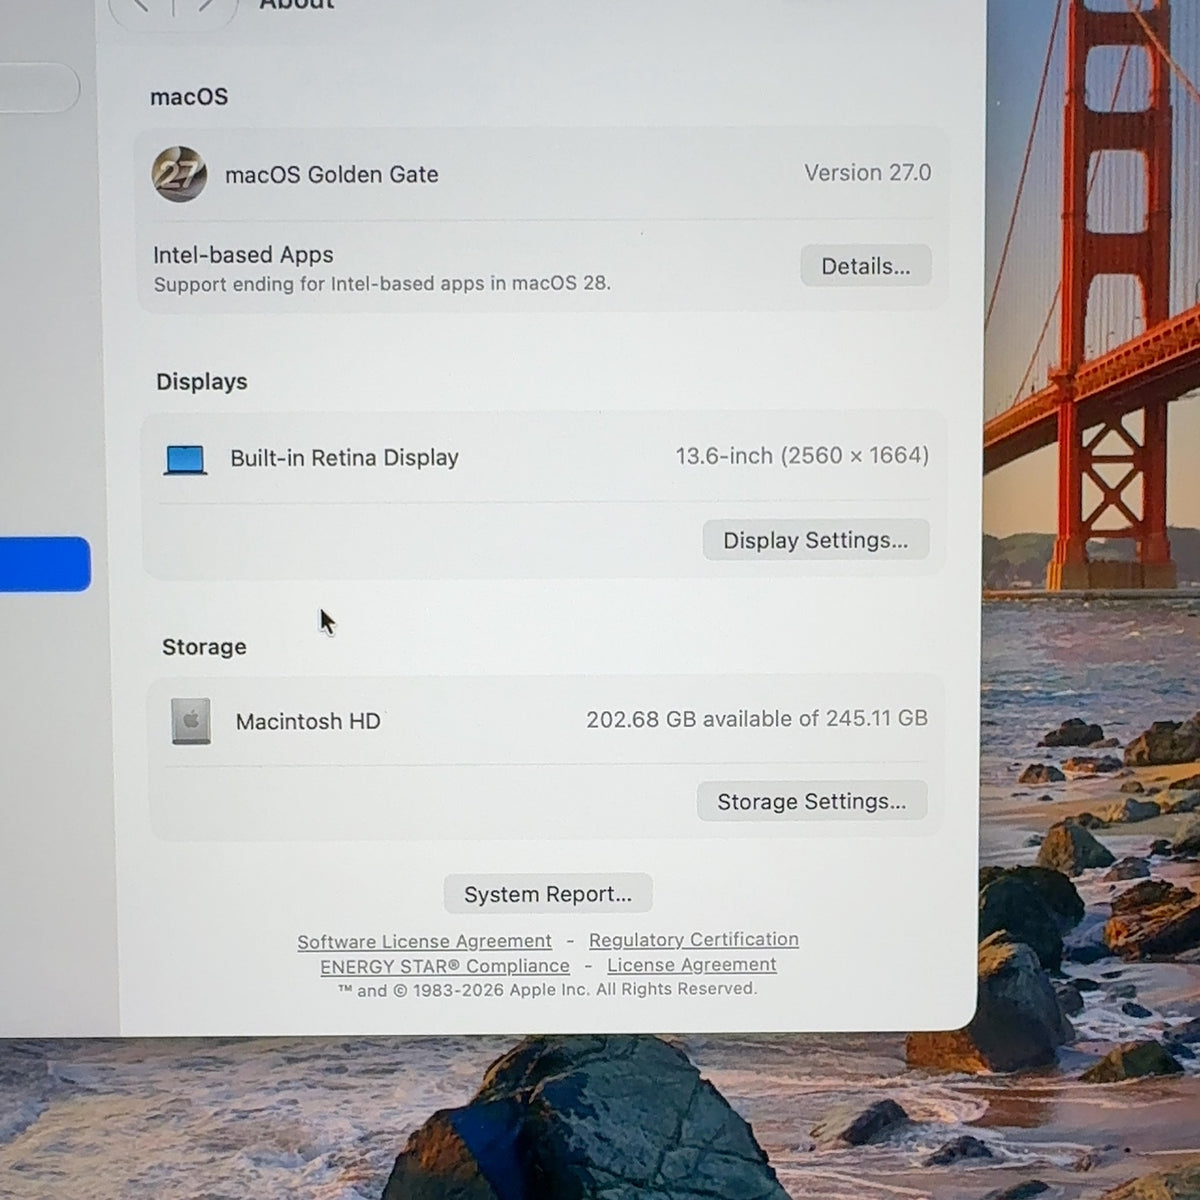Open the License Agreement link
This screenshot has height=1200, width=1200.
coord(692,965)
